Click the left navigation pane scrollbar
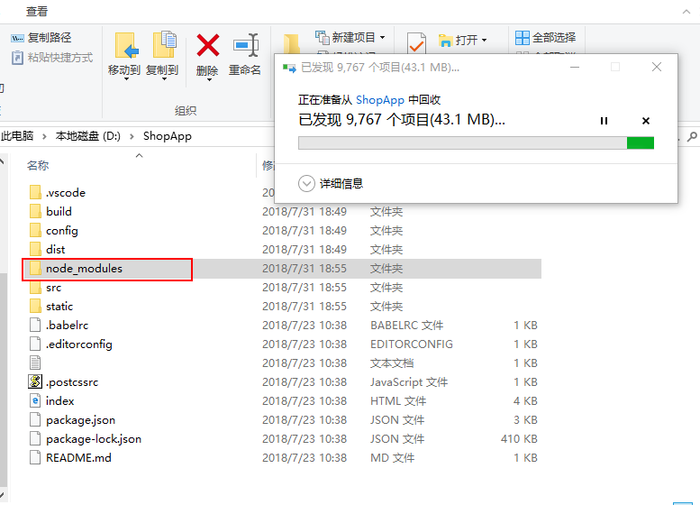 pyautogui.click(x=4, y=380)
